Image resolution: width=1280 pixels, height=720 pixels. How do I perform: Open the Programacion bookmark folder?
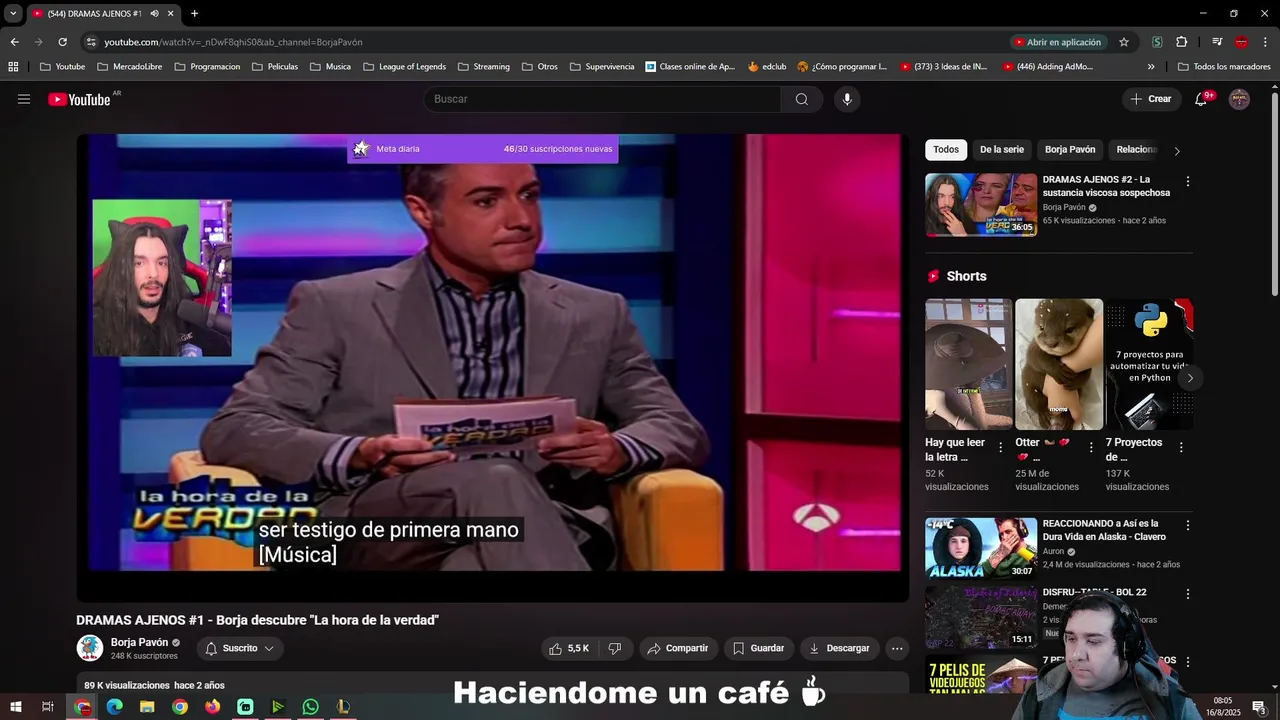[207, 67]
